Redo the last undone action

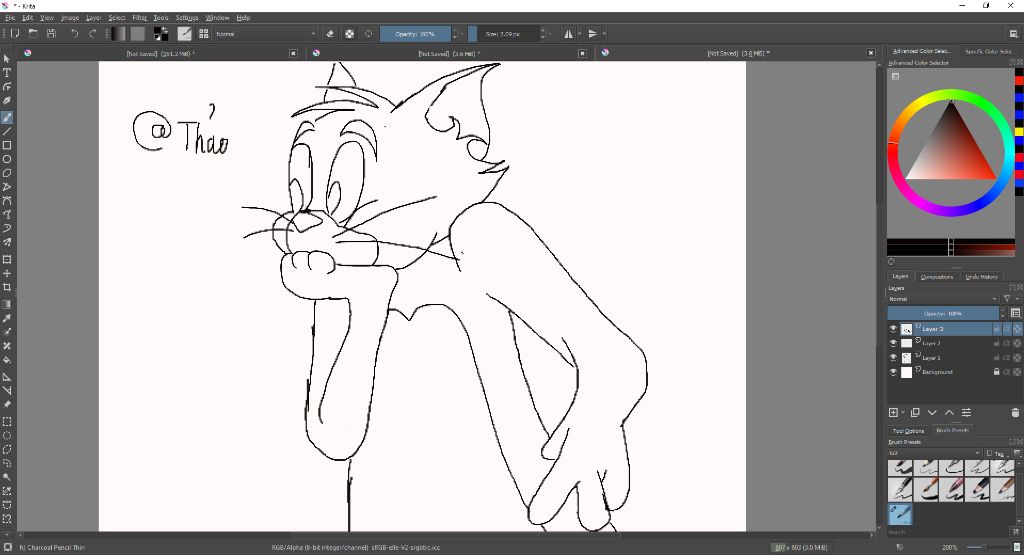(x=93, y=33)
